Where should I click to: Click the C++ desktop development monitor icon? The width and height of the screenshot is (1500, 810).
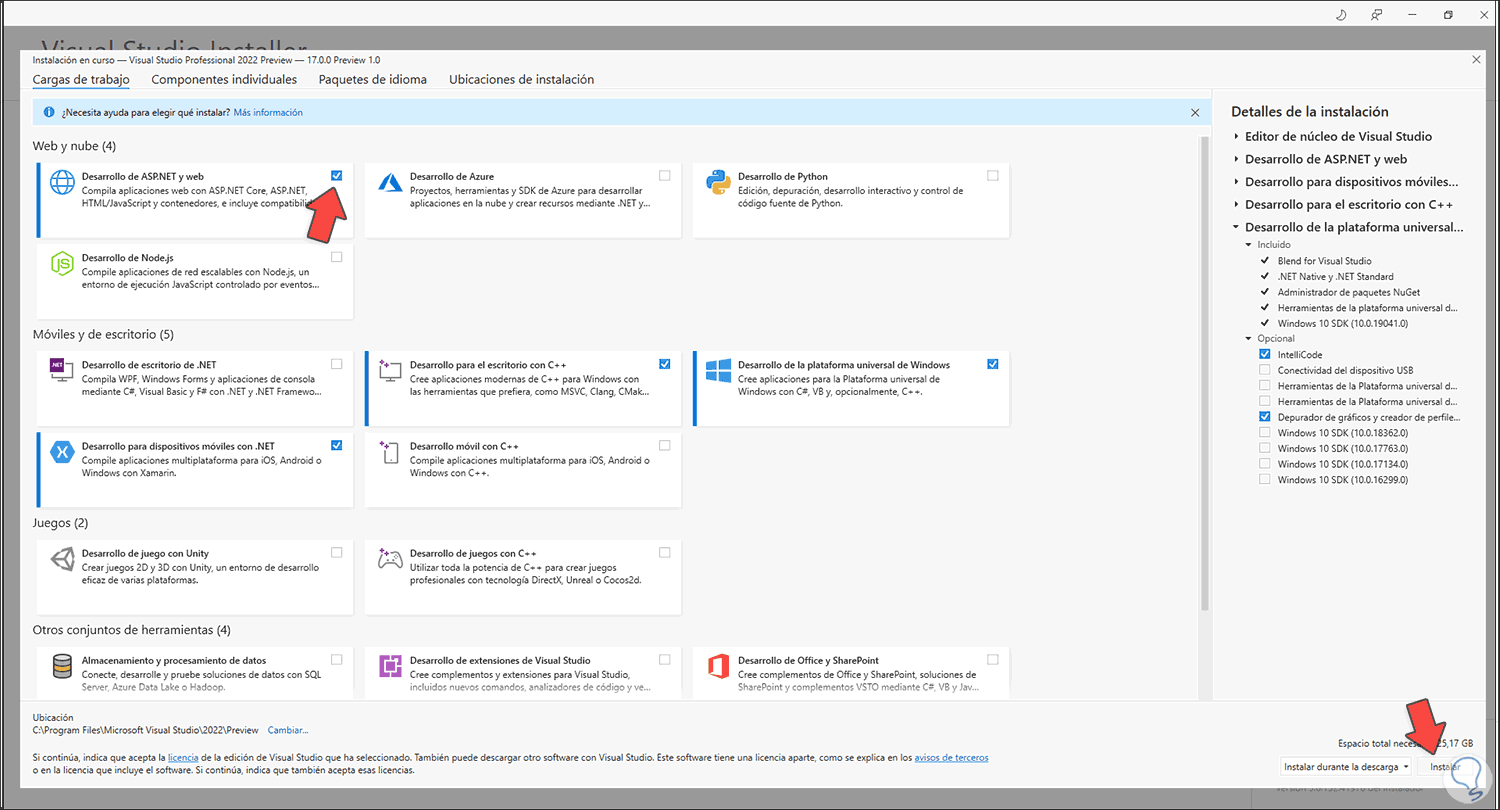[390, 370]
